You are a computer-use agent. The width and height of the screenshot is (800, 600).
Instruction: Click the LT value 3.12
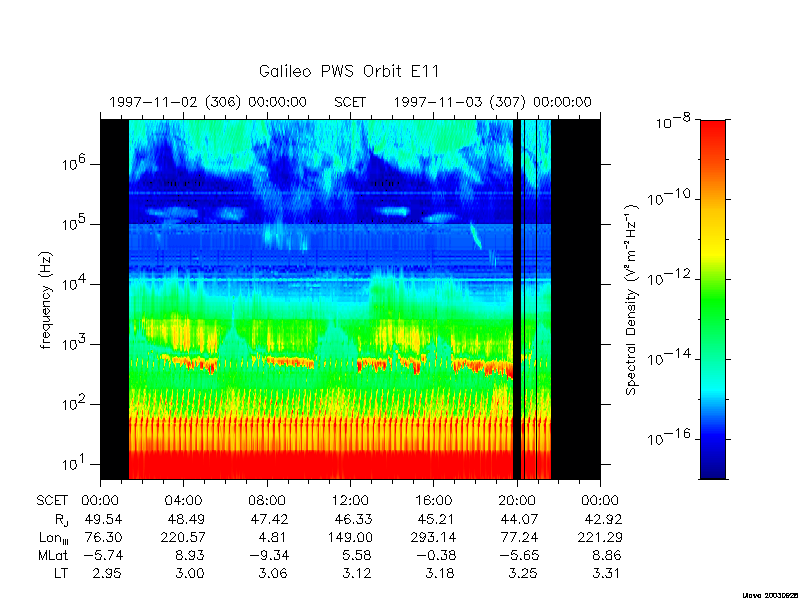click(x=356, y=573)
